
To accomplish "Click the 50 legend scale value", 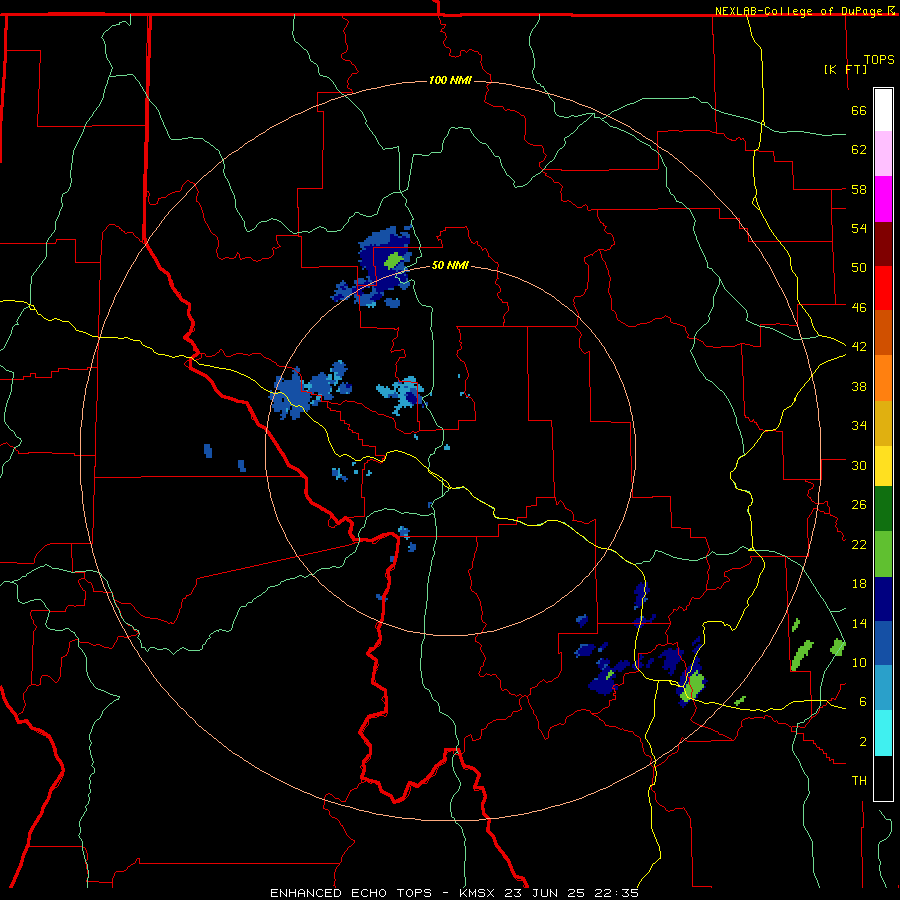I will coord(859,268).
